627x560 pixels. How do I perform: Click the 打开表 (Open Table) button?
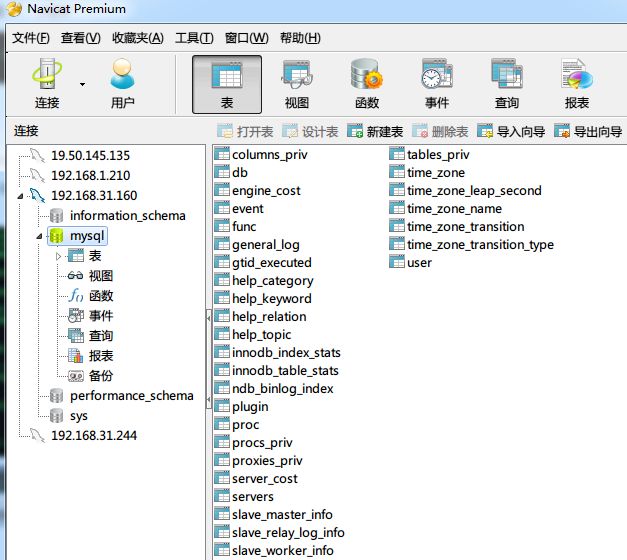[245, 131]
